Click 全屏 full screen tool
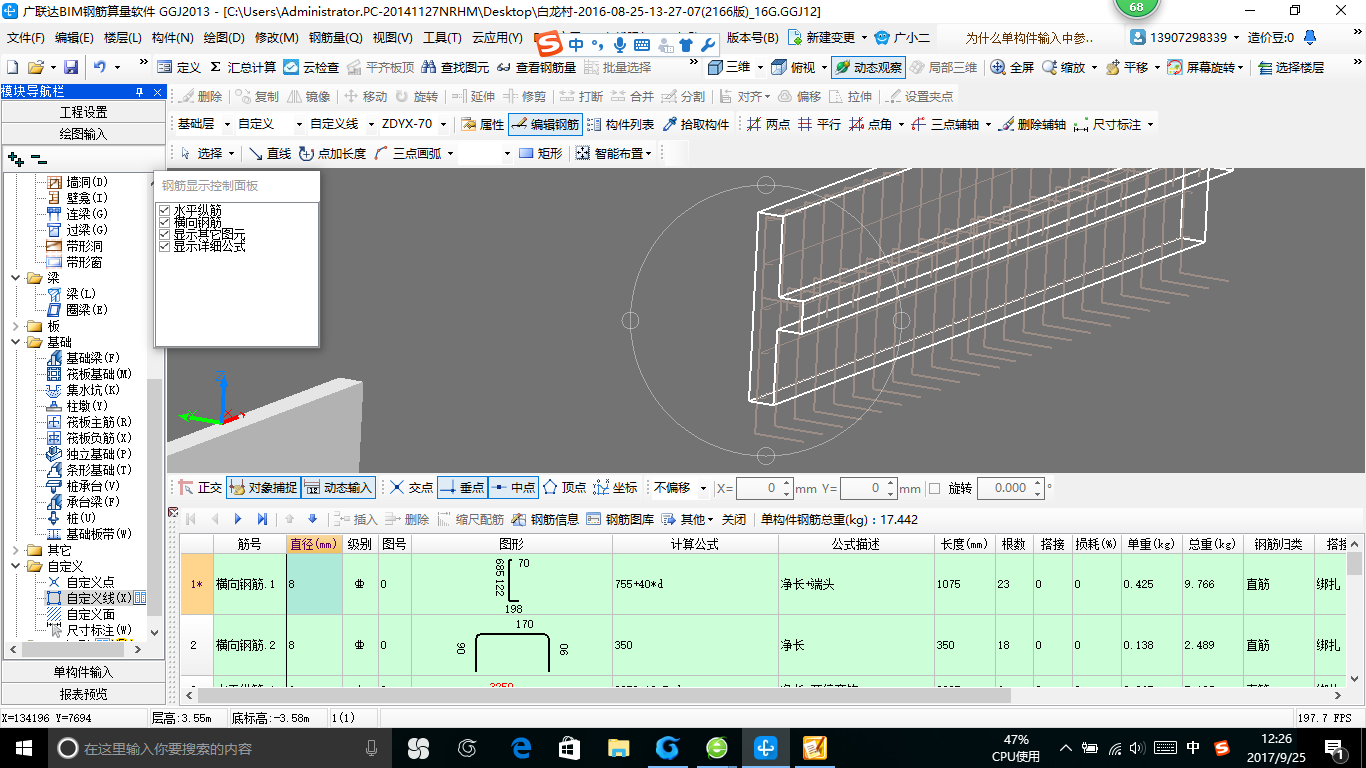 click(x=1012, y=67)
